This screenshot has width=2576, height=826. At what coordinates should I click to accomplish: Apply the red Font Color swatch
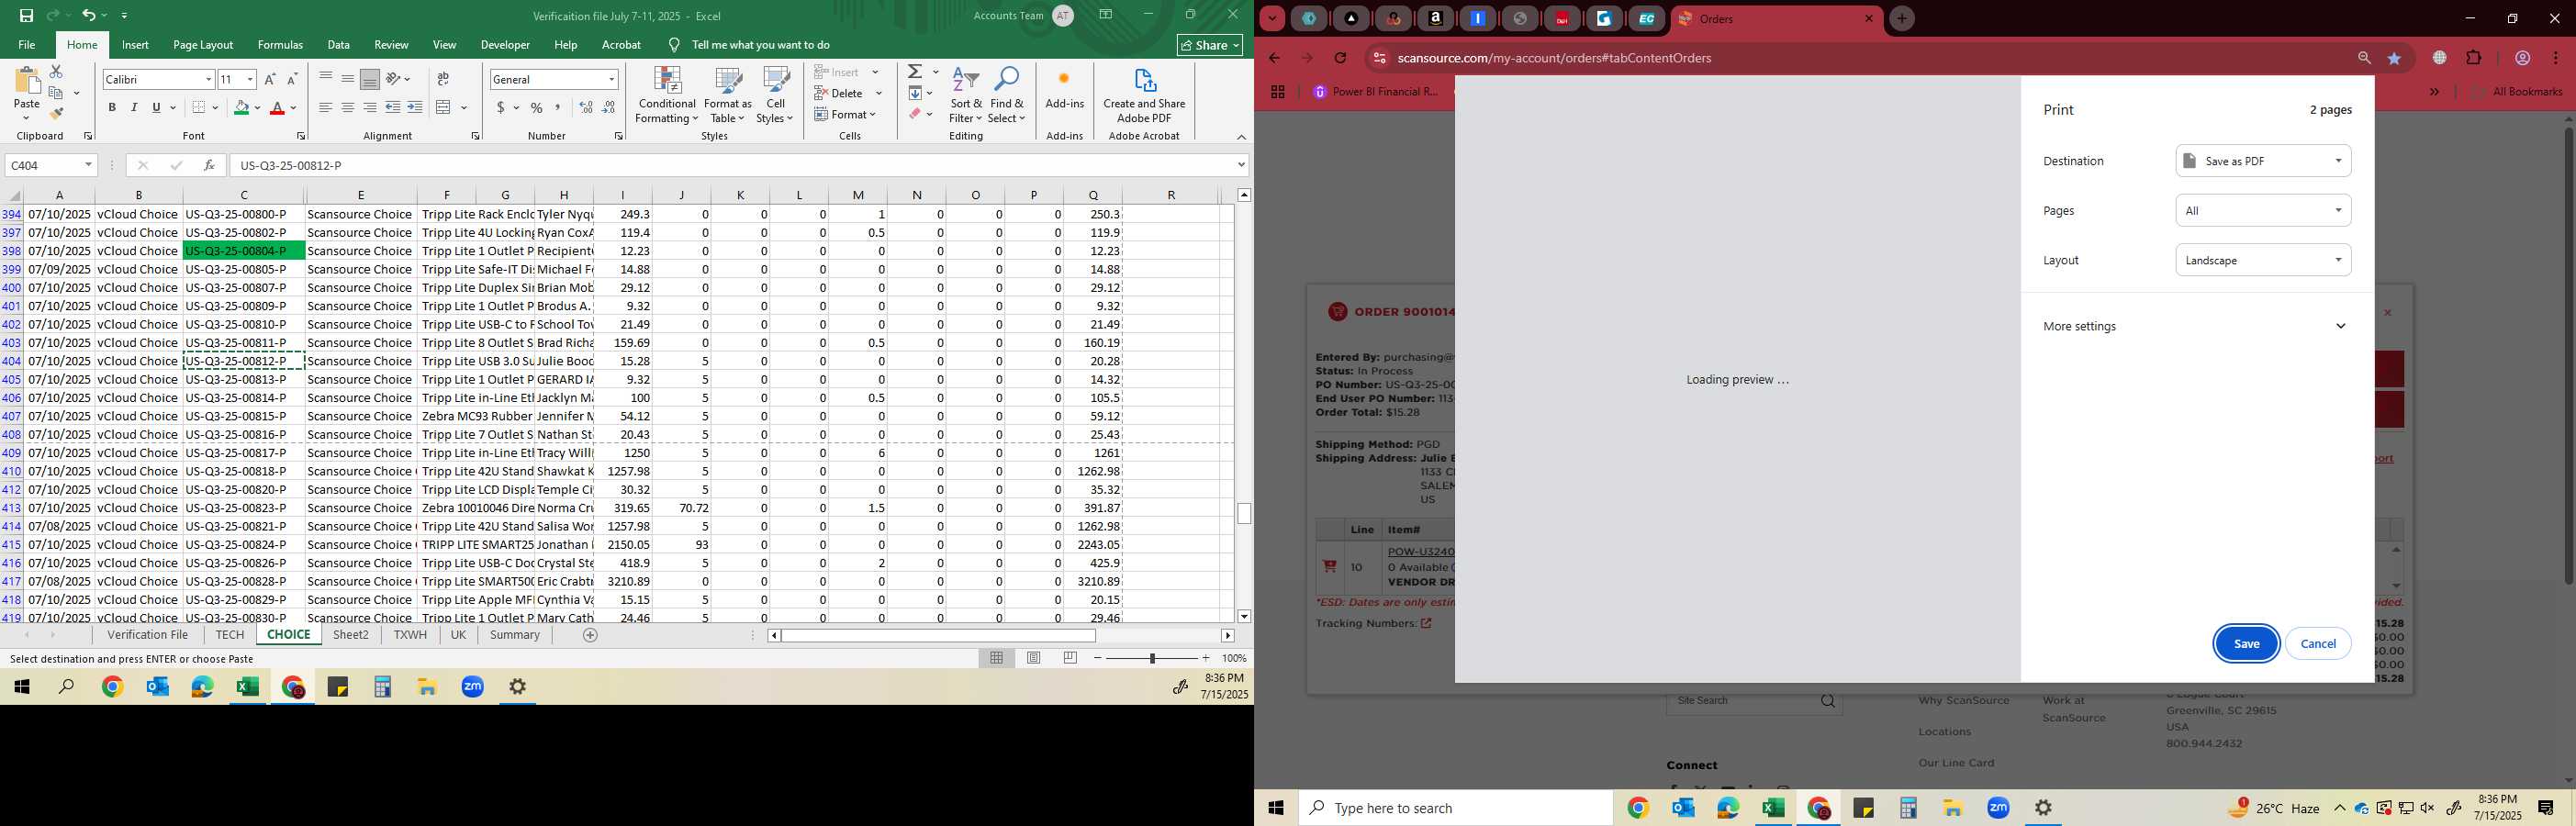278,108
